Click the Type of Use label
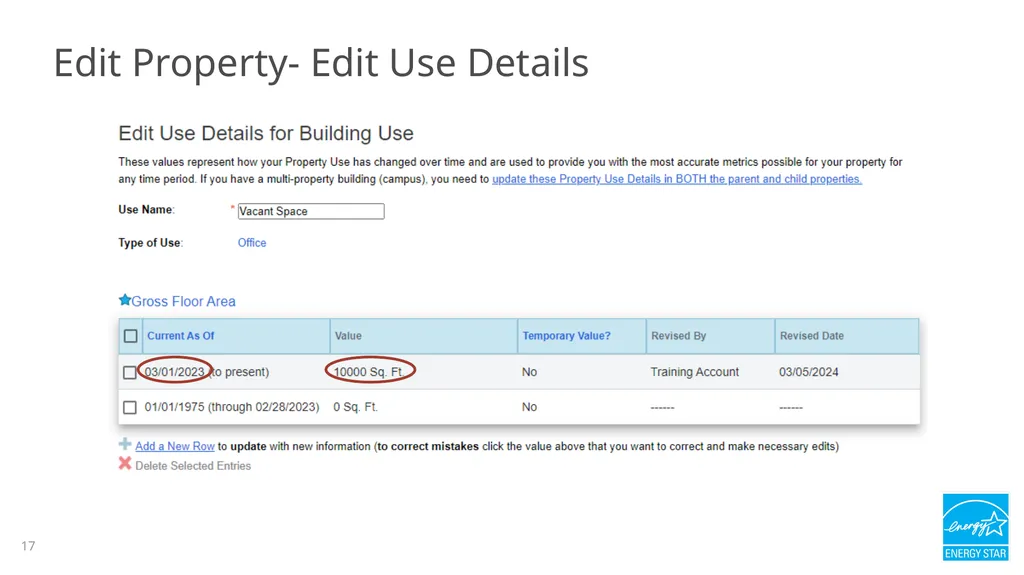 (x=150, y=243)
